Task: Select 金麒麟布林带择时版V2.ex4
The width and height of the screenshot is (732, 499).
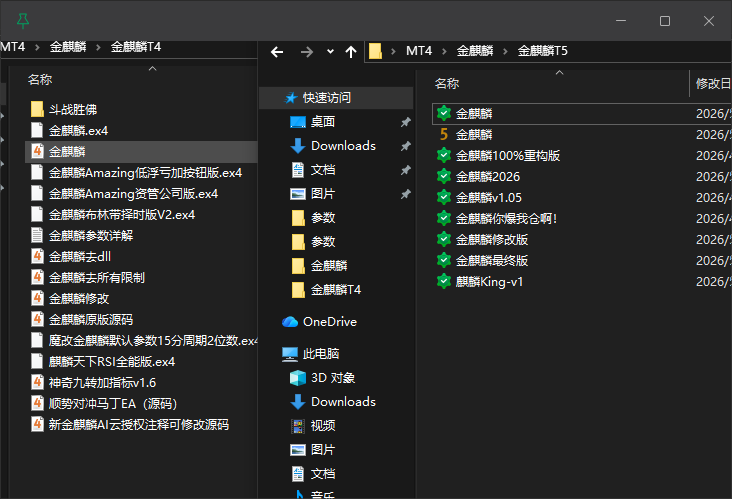Action: coord(122,215)
